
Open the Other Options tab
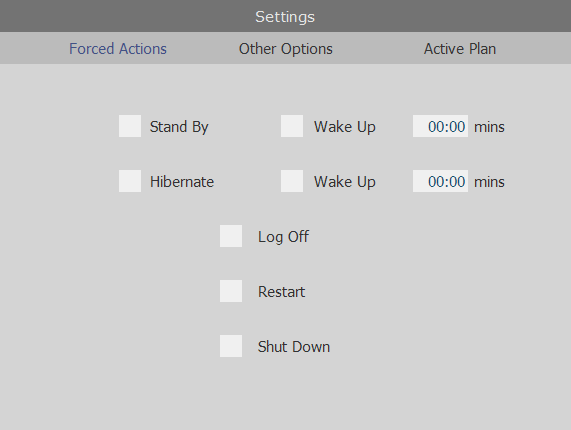286,49
